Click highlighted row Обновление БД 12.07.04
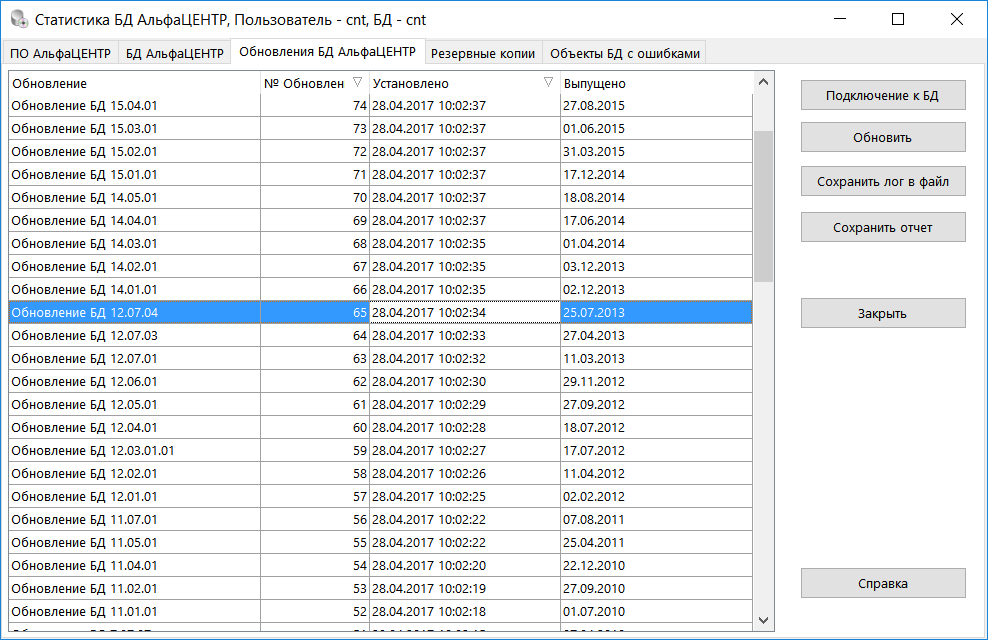The height and width of the screenshot is (640, 988). [381, 312]
